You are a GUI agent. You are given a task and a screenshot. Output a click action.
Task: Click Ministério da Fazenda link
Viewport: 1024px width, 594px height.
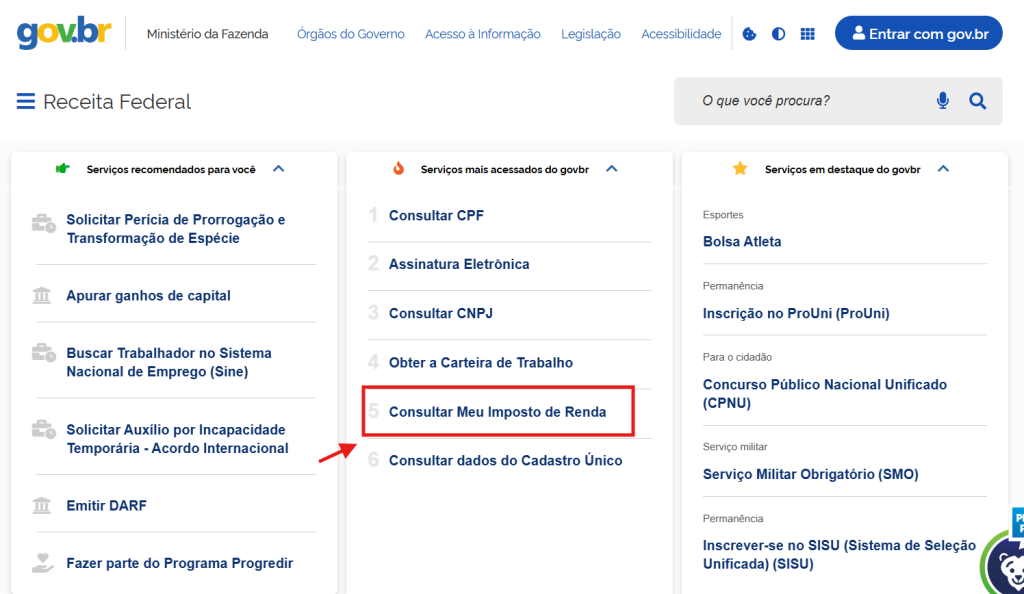pos(208,34)
